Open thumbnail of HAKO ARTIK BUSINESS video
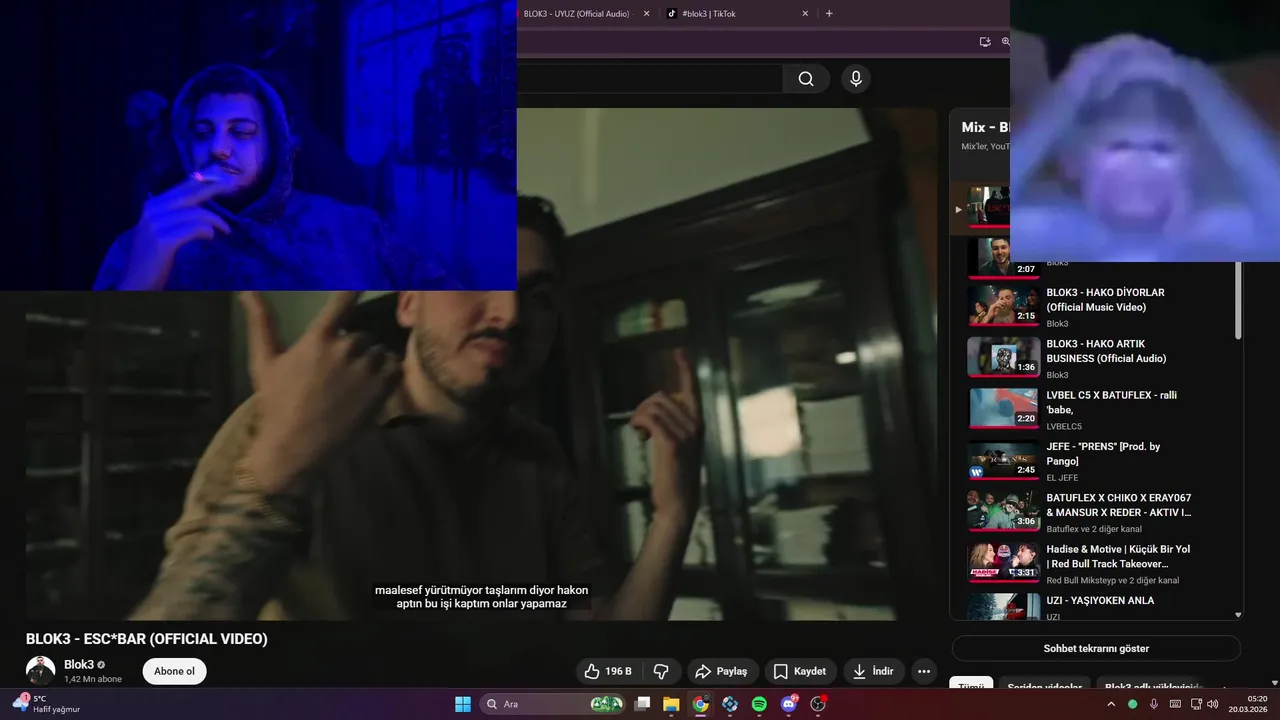Screen dimensions: 1280x720 point(1004,357)
